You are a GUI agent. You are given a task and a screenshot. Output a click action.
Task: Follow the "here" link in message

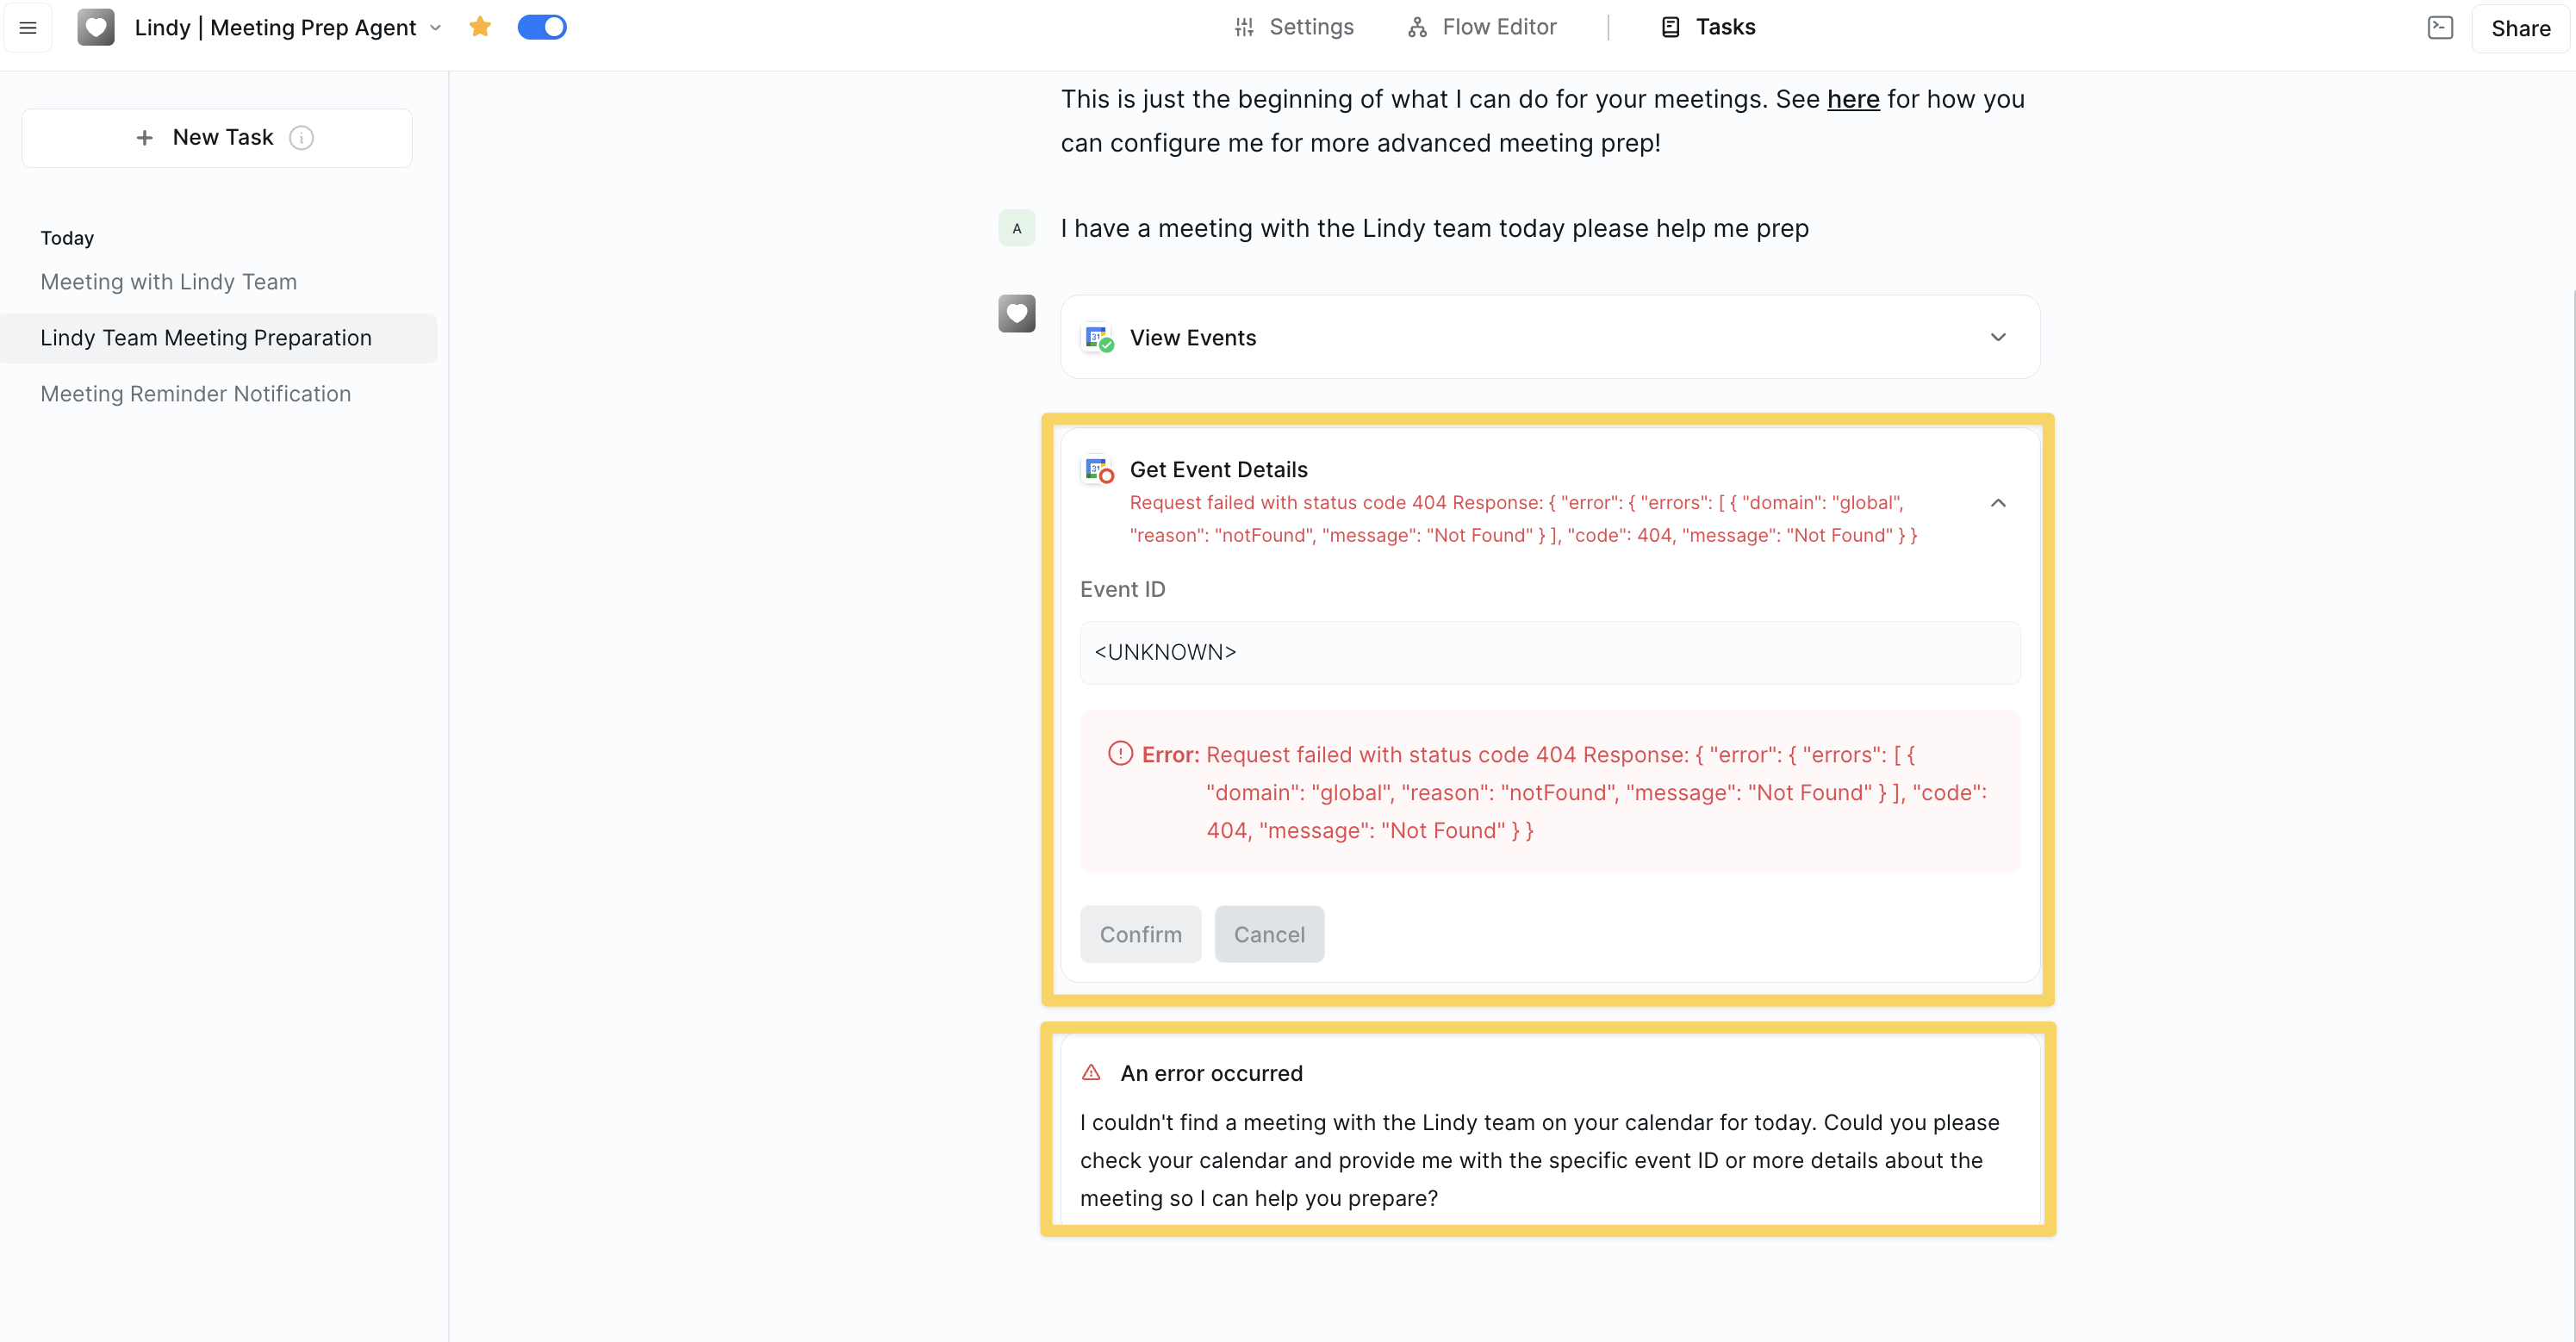[1852, 99]
